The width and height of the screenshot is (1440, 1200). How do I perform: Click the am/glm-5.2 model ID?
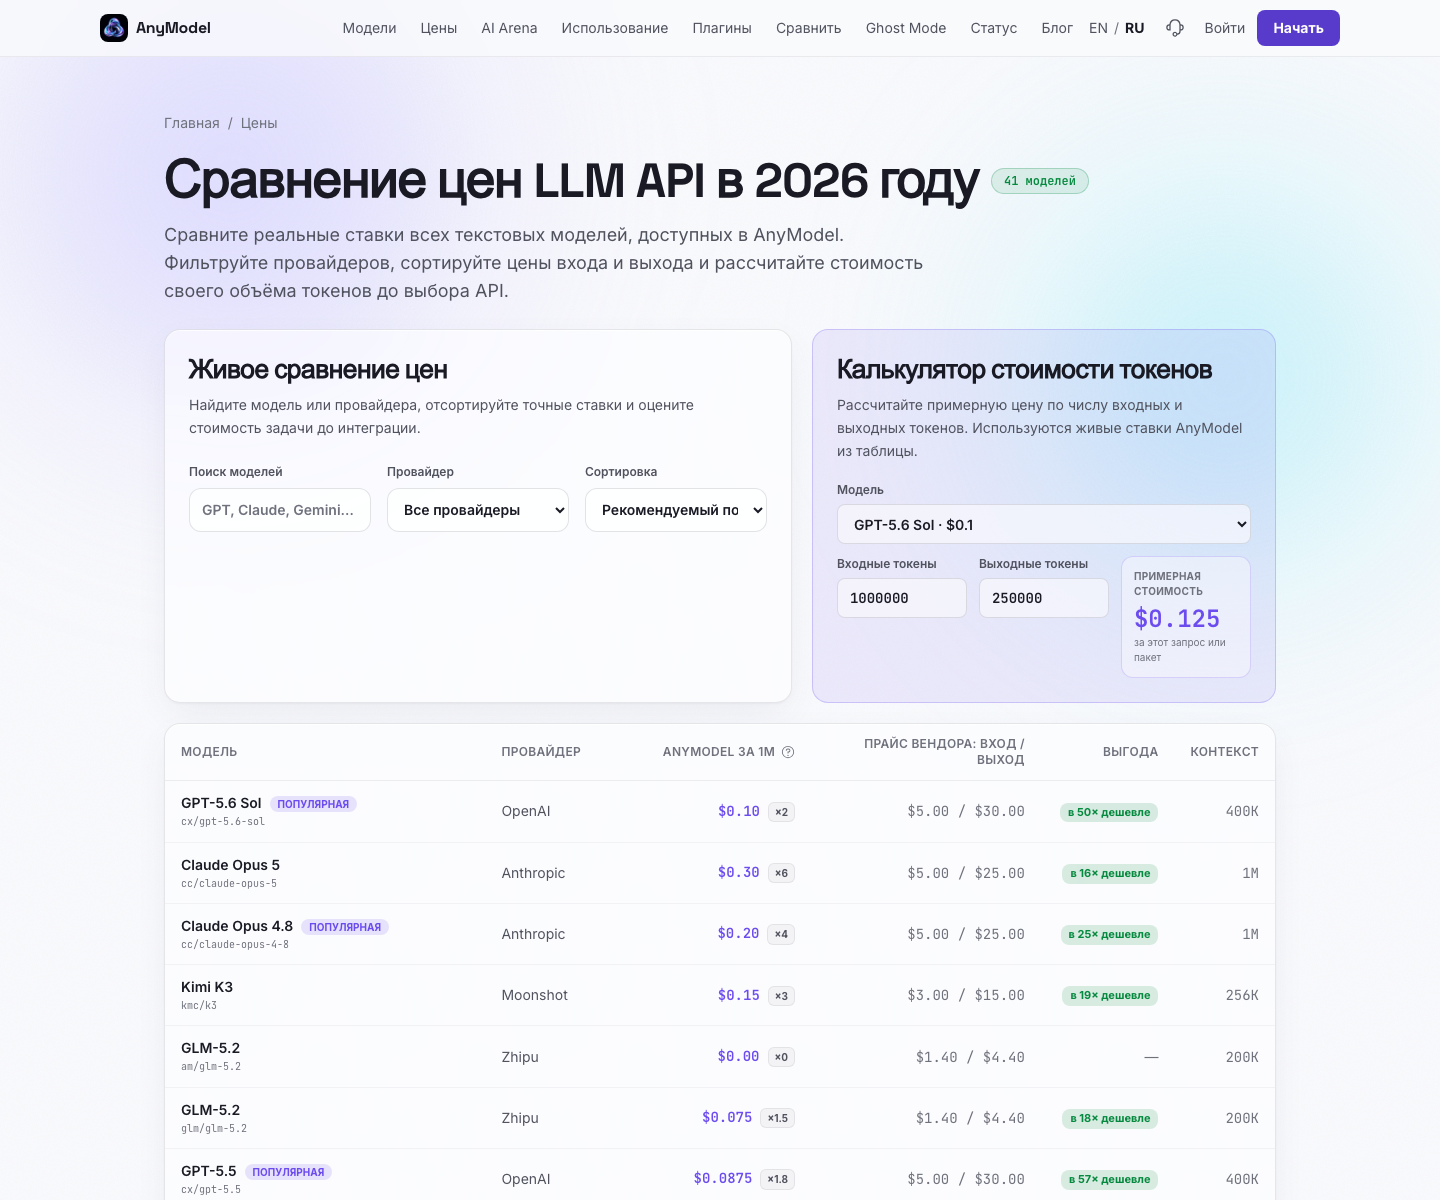point(211,1067)
